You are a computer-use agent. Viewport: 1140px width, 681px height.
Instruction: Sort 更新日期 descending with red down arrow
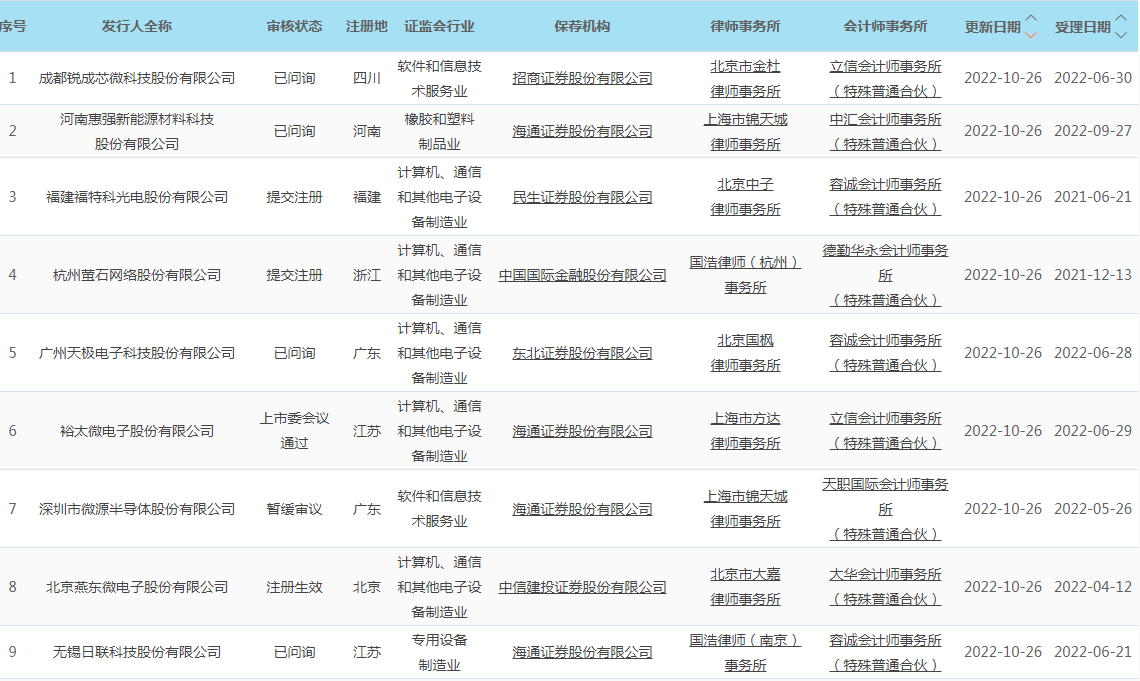click(x=1031, y=35)
